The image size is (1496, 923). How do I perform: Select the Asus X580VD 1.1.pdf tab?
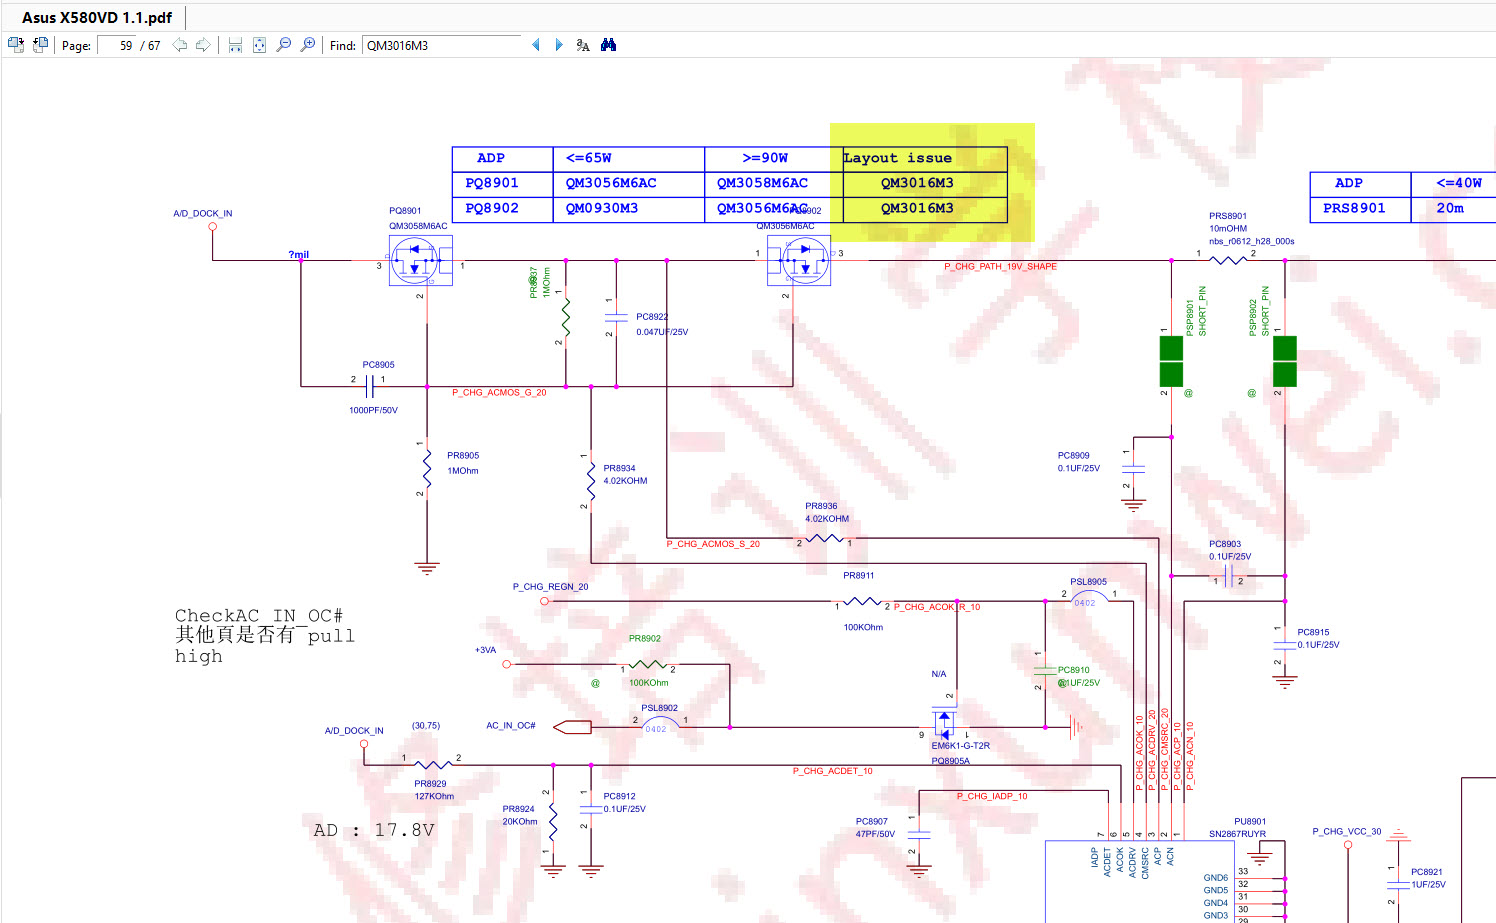pos(97,18)
